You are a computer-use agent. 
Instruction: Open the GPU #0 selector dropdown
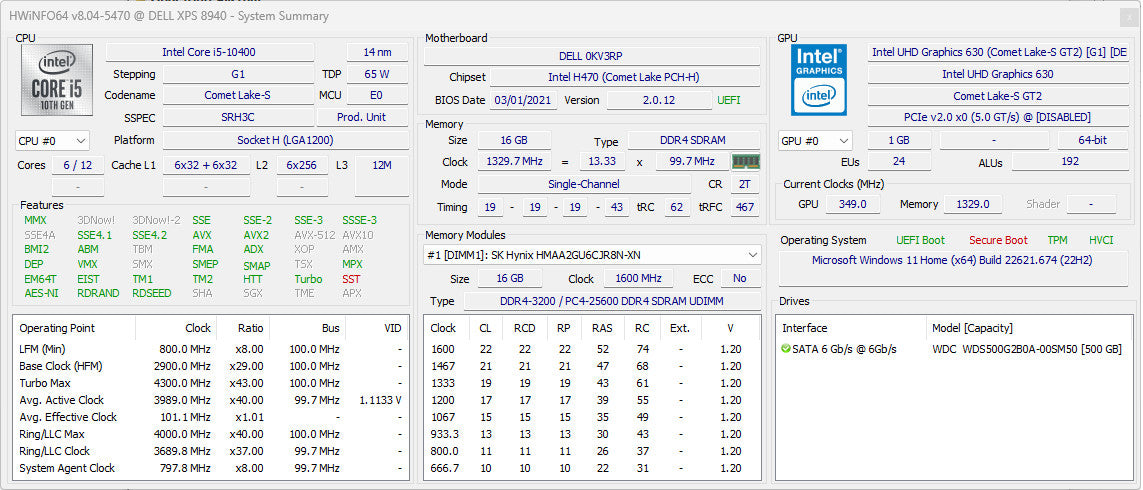click(x=815, y=141)
